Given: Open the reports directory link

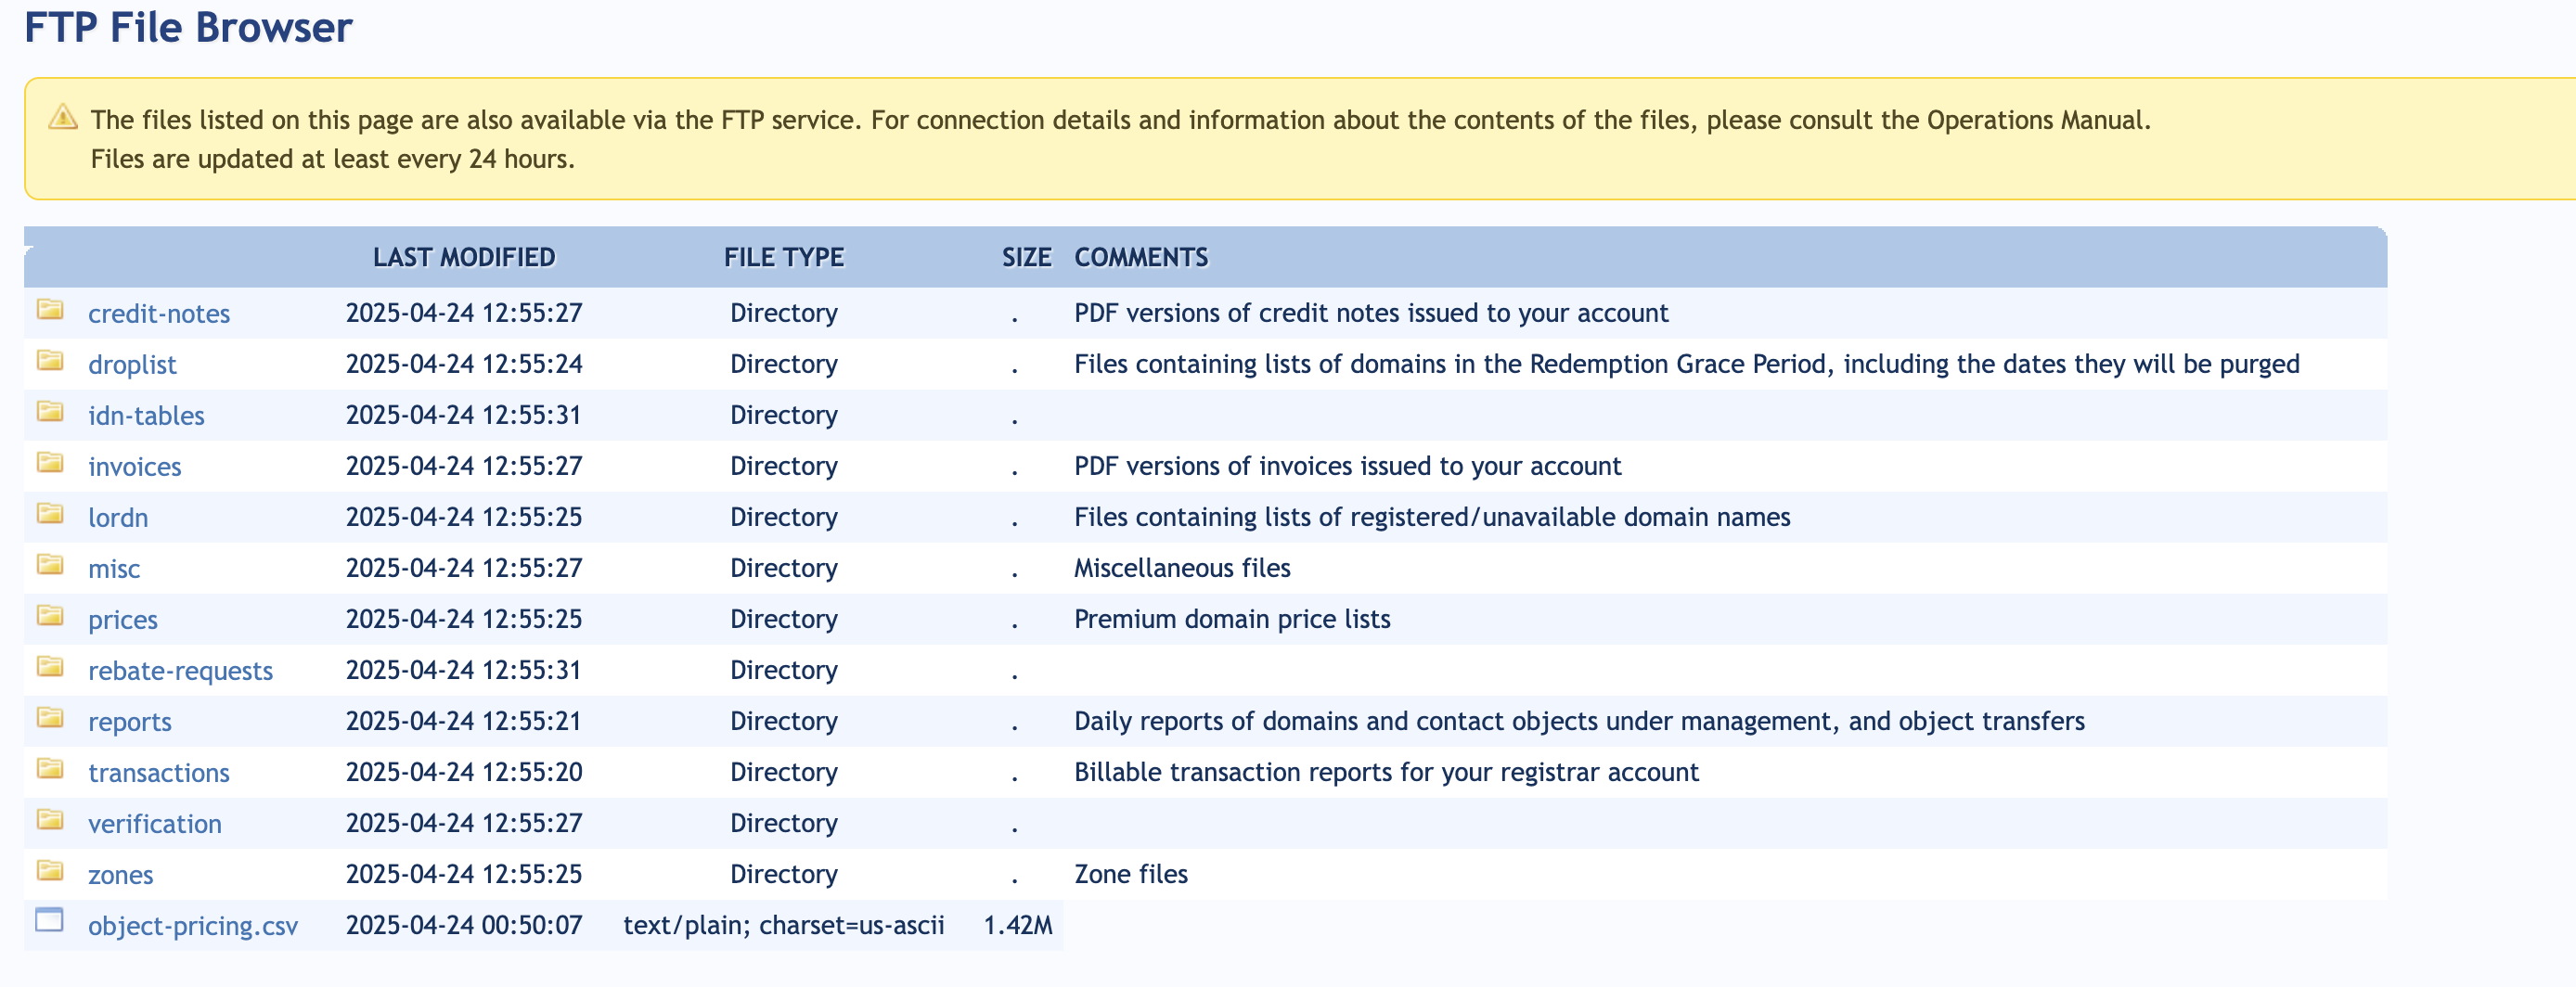Looking at the screenshot, I should tap(130, 722).
